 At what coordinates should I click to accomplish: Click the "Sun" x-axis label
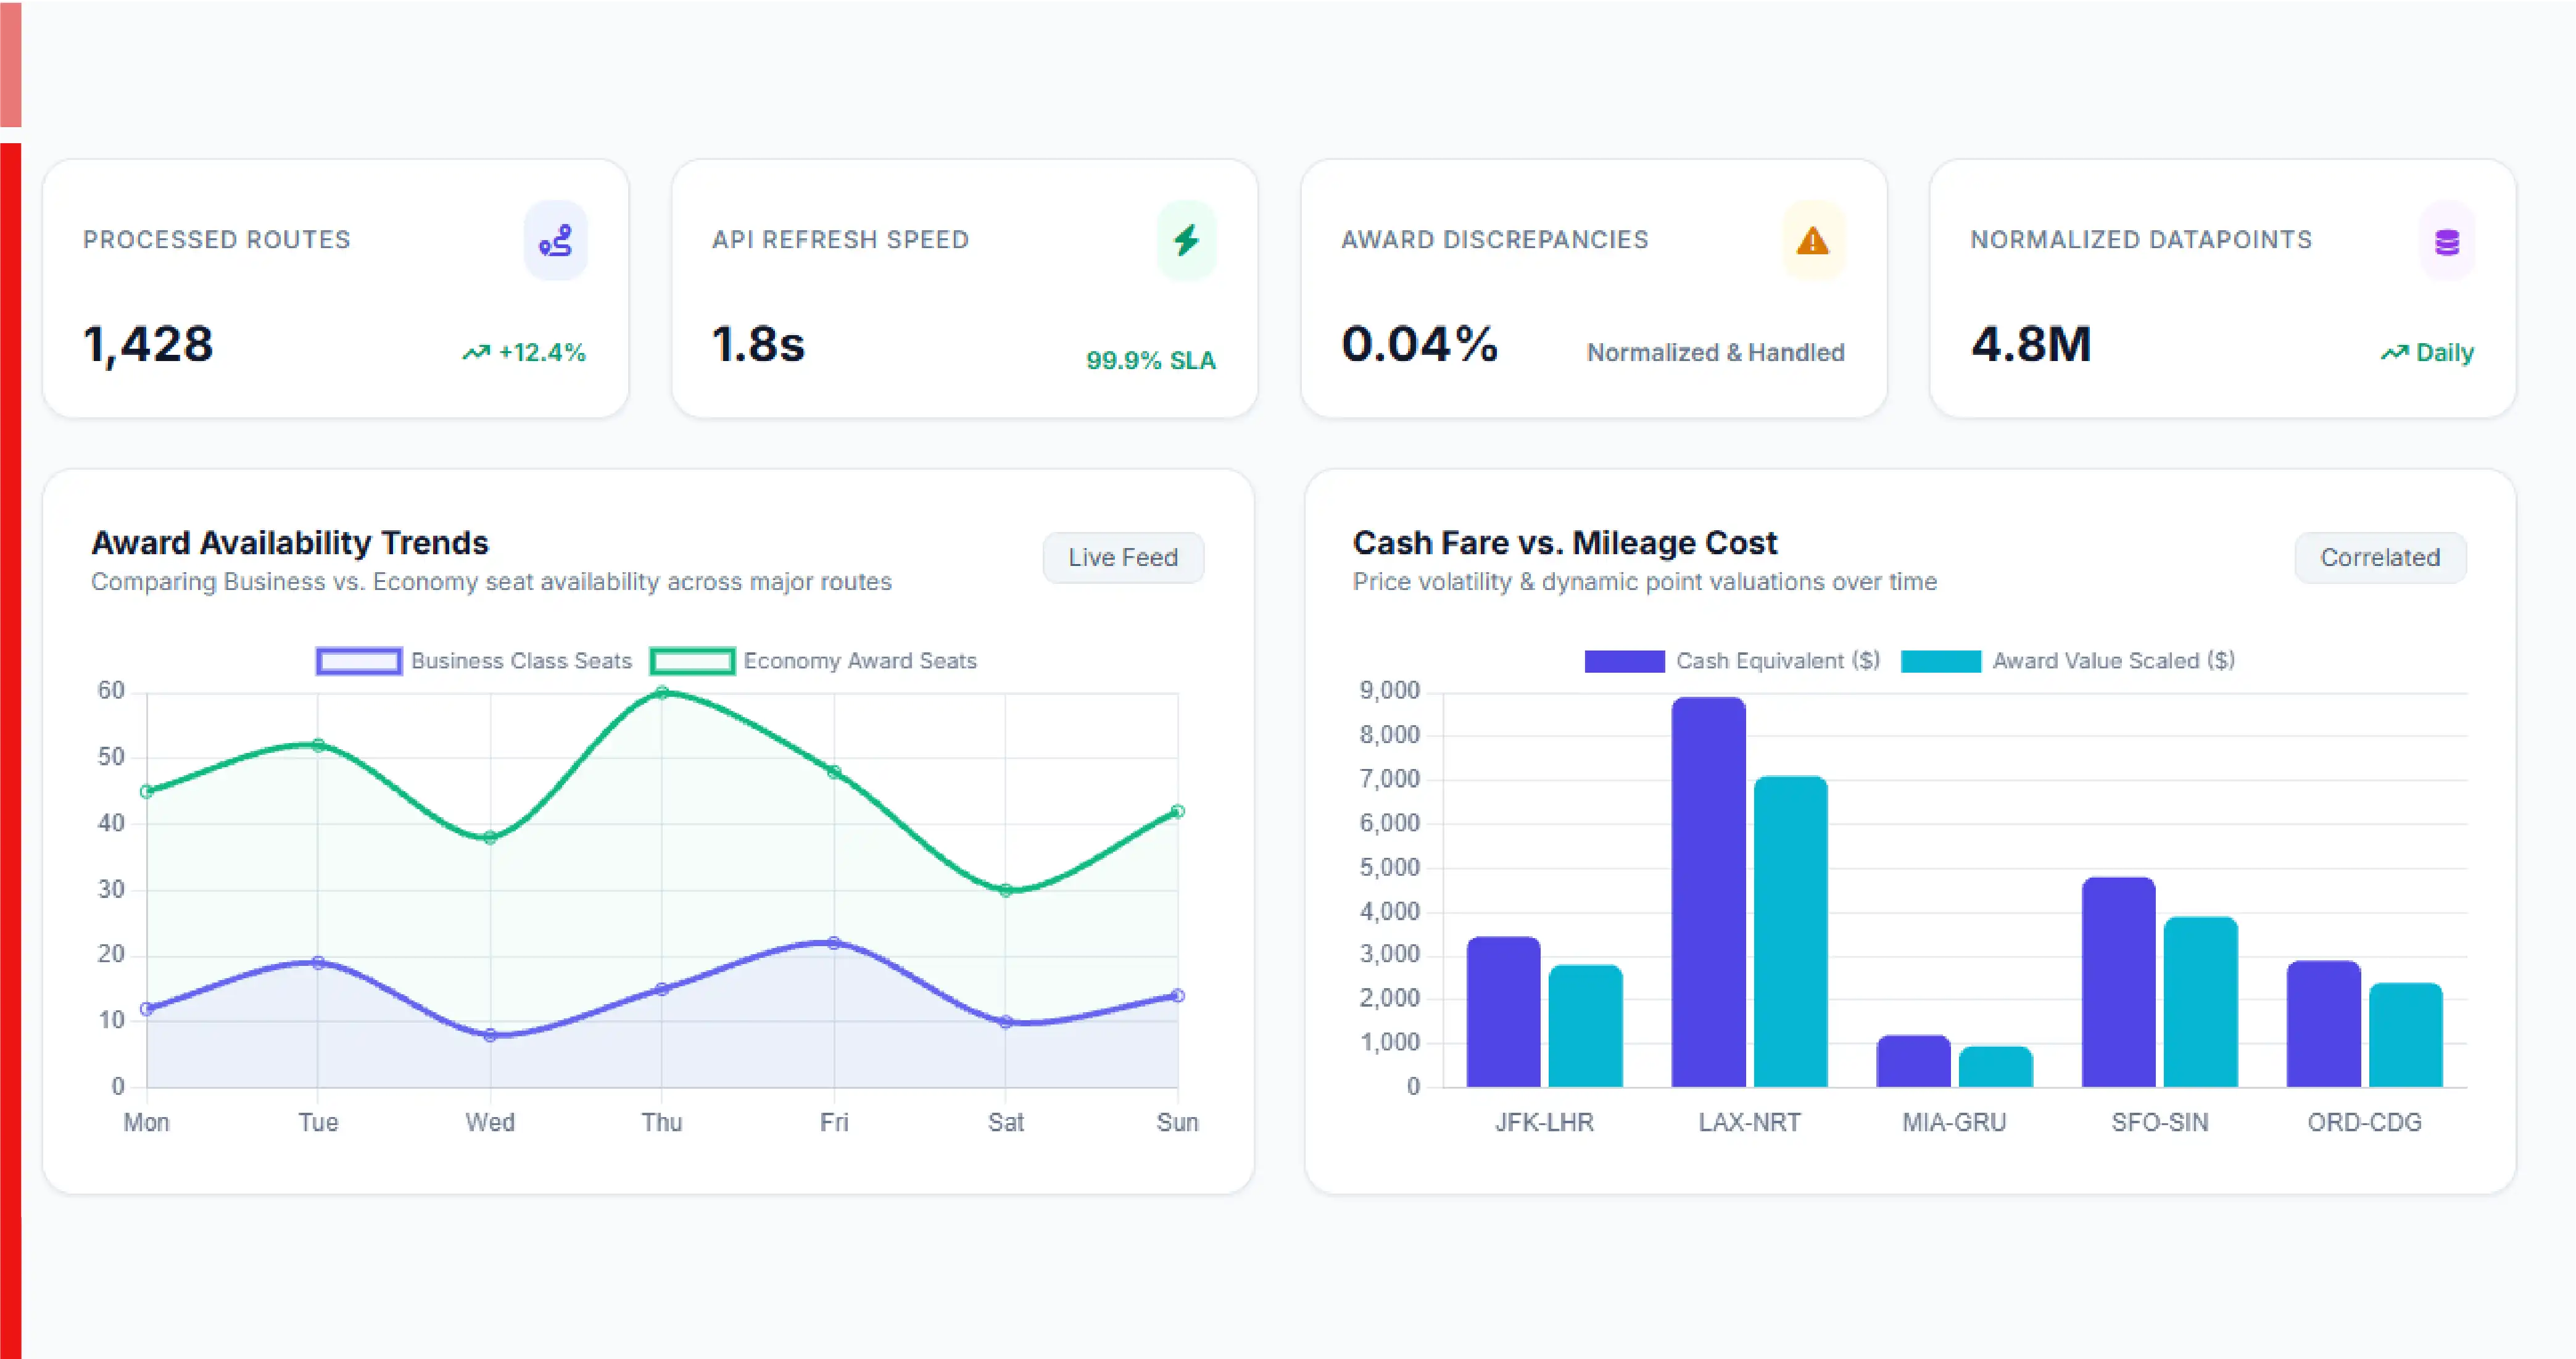(x=1178, y=1123)
